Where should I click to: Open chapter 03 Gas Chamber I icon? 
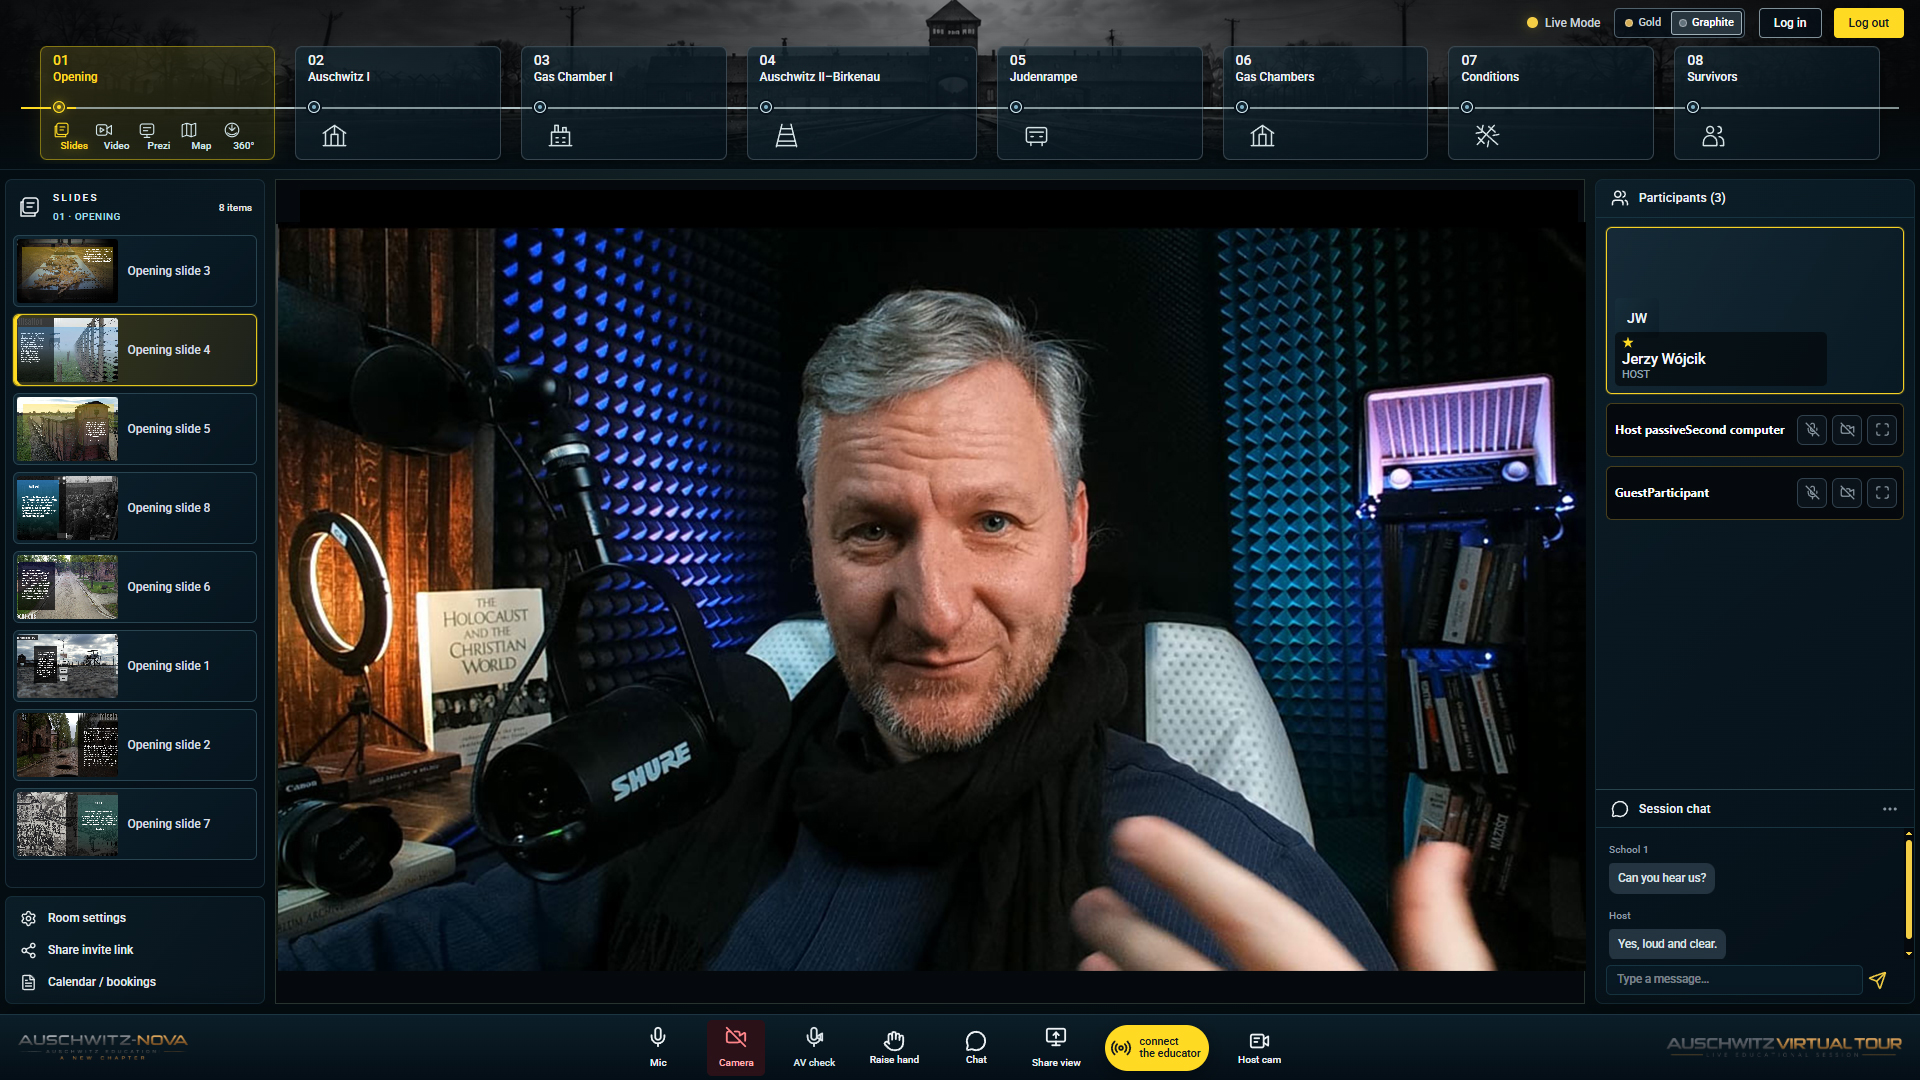point(560,136)
